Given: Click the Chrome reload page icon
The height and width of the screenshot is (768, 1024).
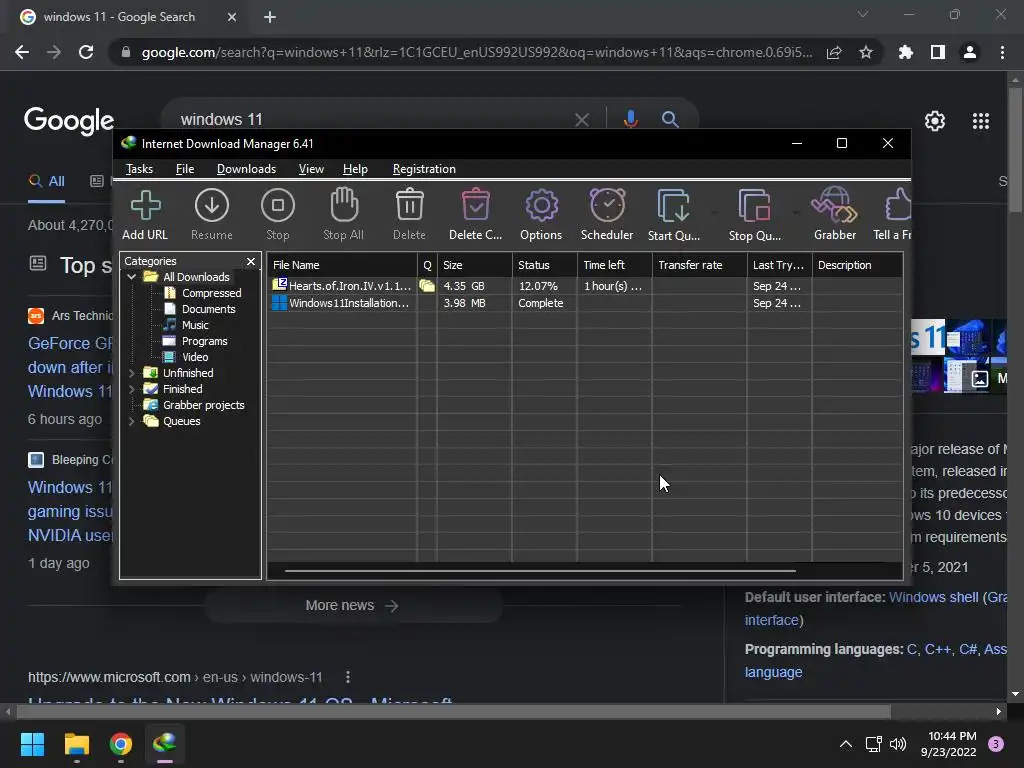Looking at the screenshot, I should 86,52.
